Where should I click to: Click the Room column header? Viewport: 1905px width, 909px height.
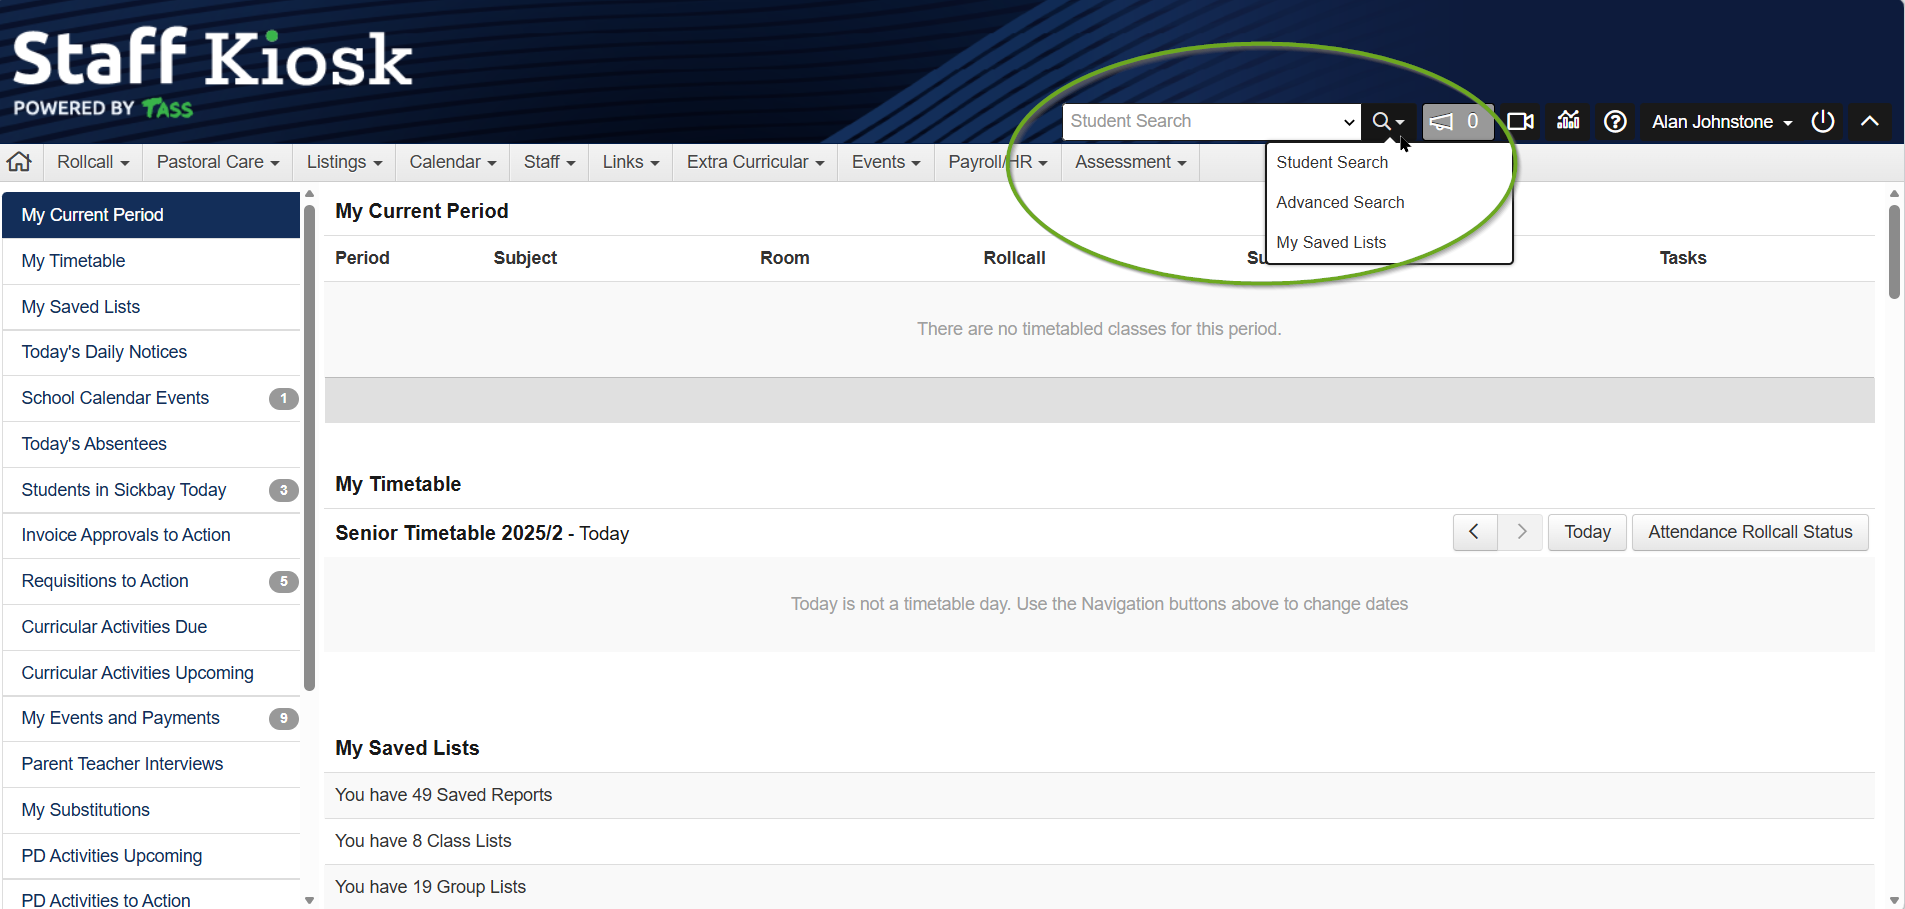click(785, 258)
